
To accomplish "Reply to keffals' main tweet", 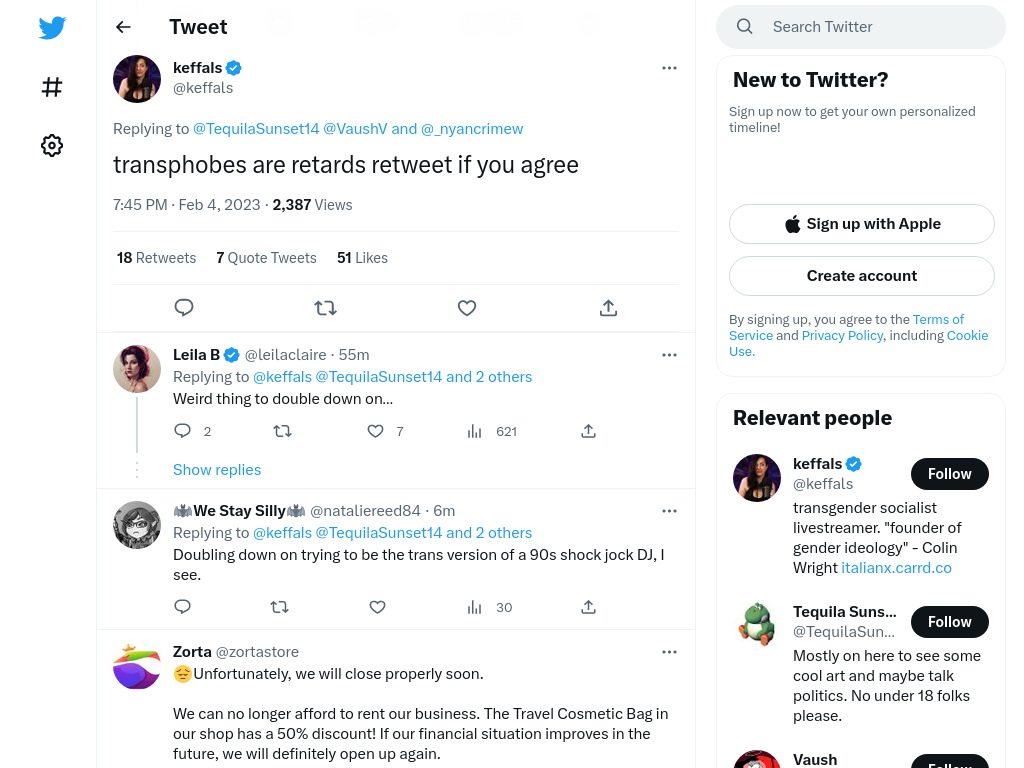I will 184,308.
